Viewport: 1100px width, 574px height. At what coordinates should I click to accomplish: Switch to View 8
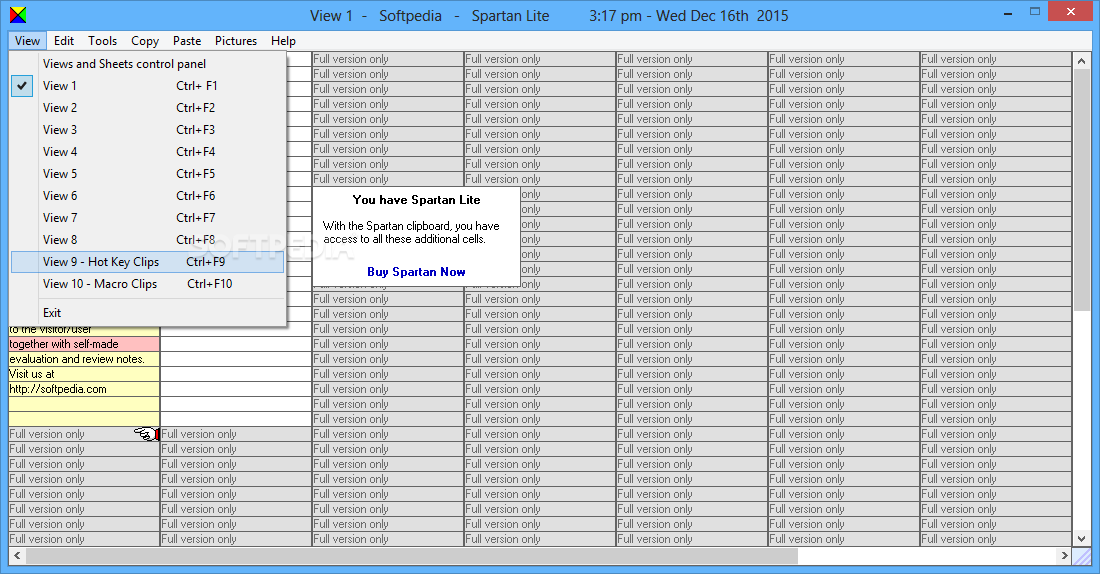tap(147, 239)
